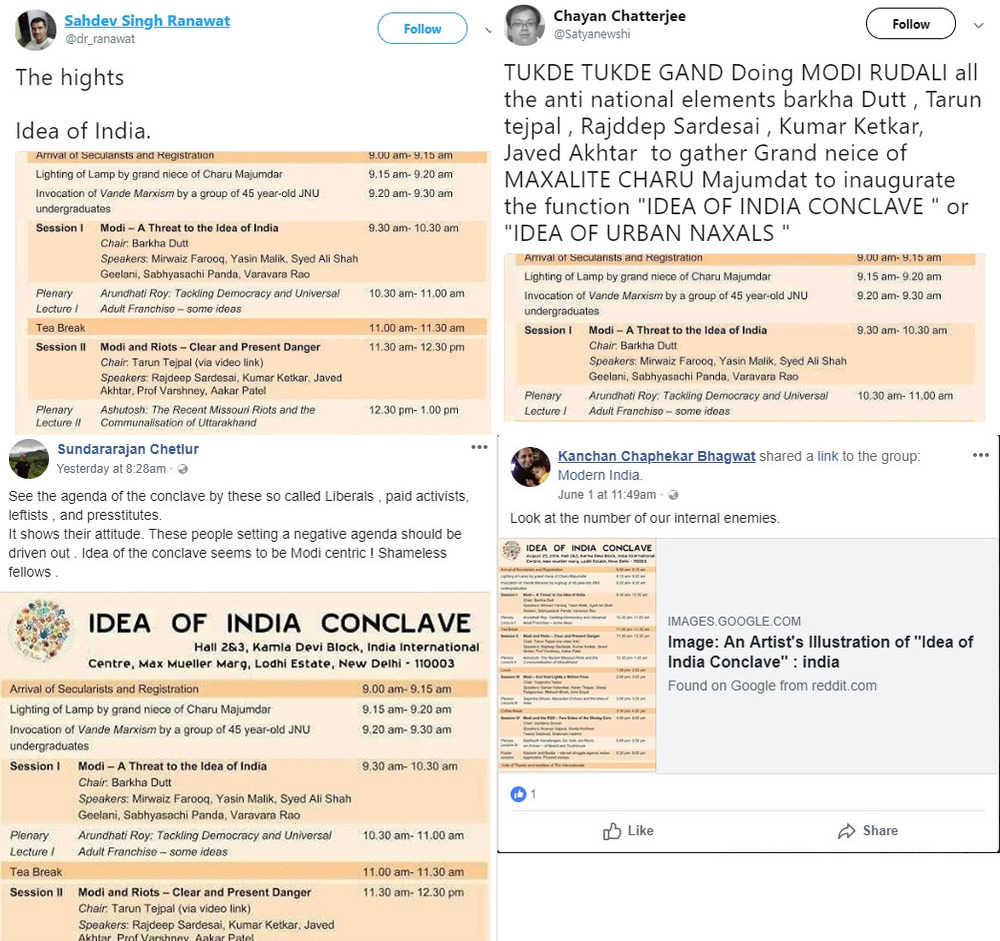The image size is (1000, 941).
Task: Follow Sahdev Singh Ranawat
Action: (x=422, y=29)
